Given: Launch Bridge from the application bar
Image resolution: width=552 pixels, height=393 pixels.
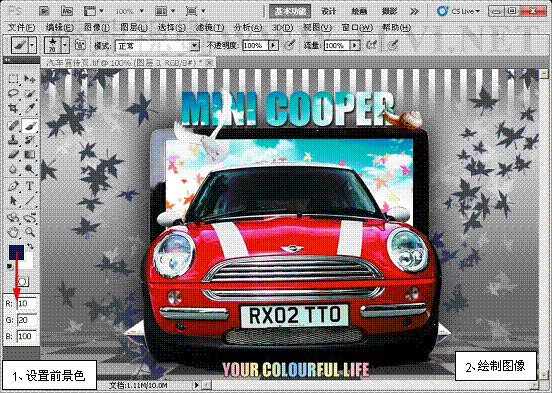Looking at the screenshot, I should (x=44, y=11).
